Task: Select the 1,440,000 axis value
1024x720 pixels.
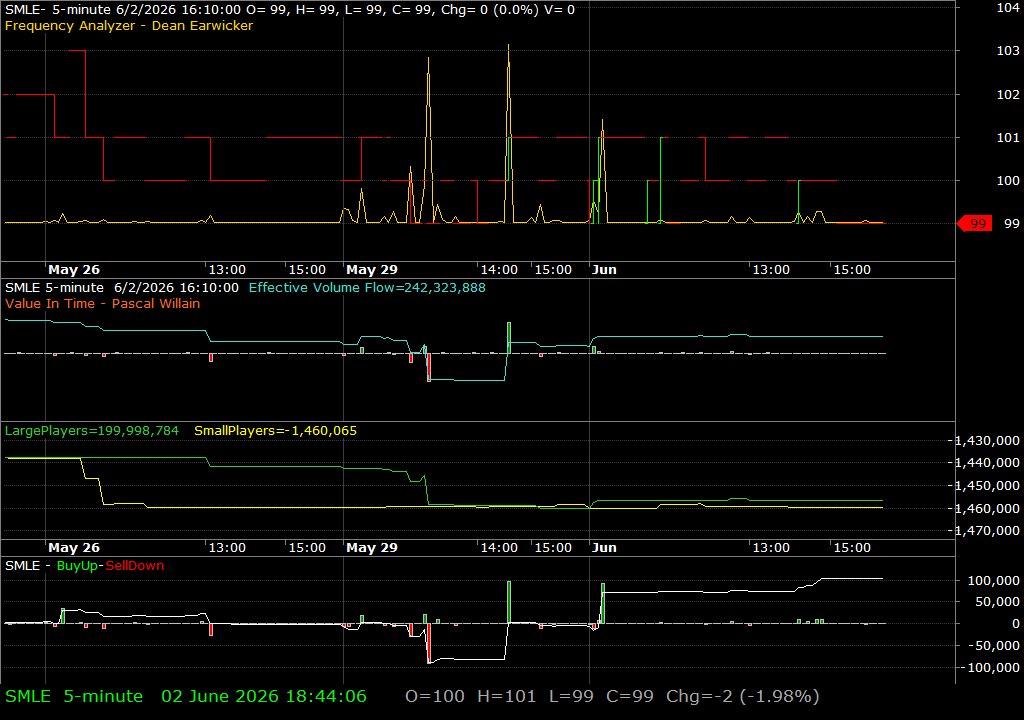Action: point(987,463)
